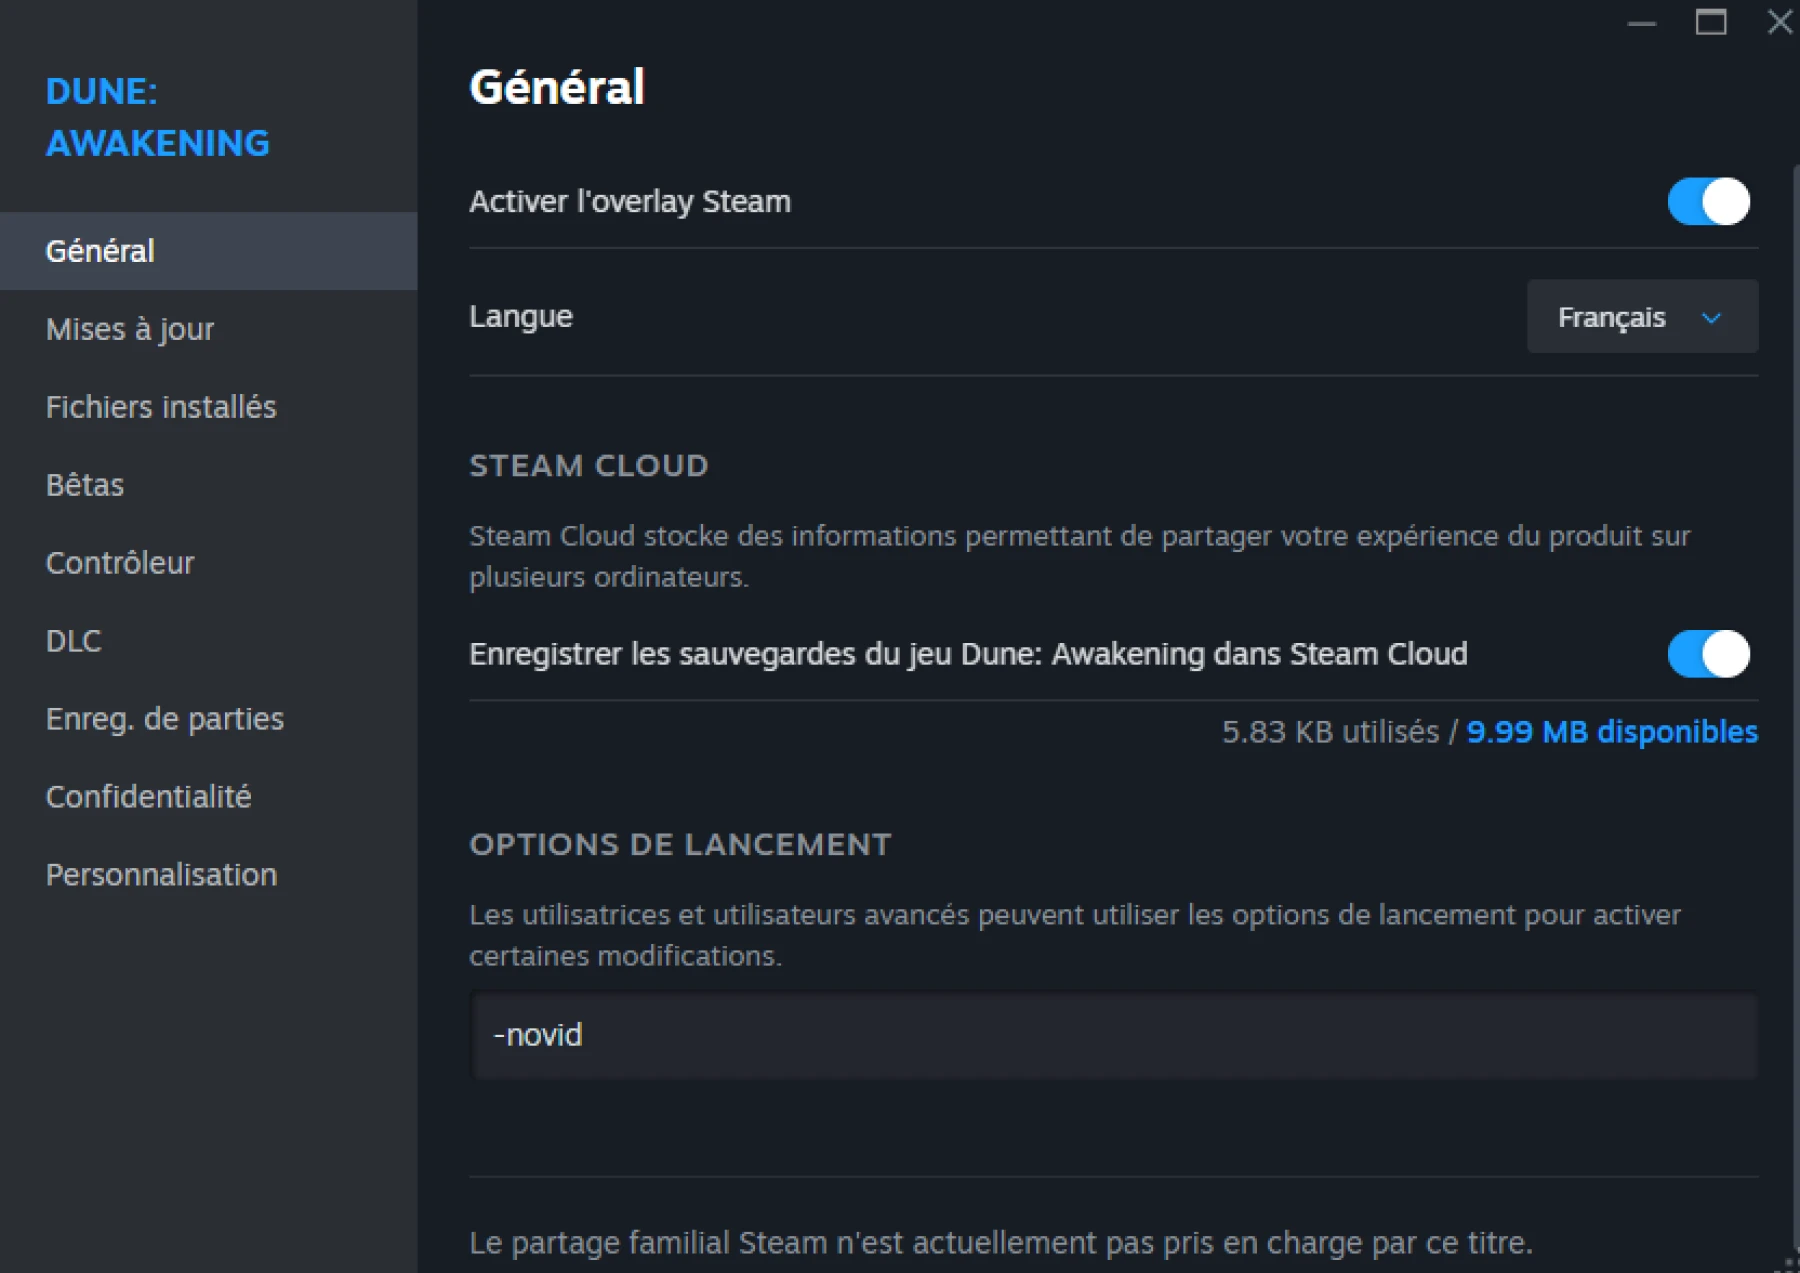
Task: Open the Confidentialité settings
Action: (x=148, y=796)
